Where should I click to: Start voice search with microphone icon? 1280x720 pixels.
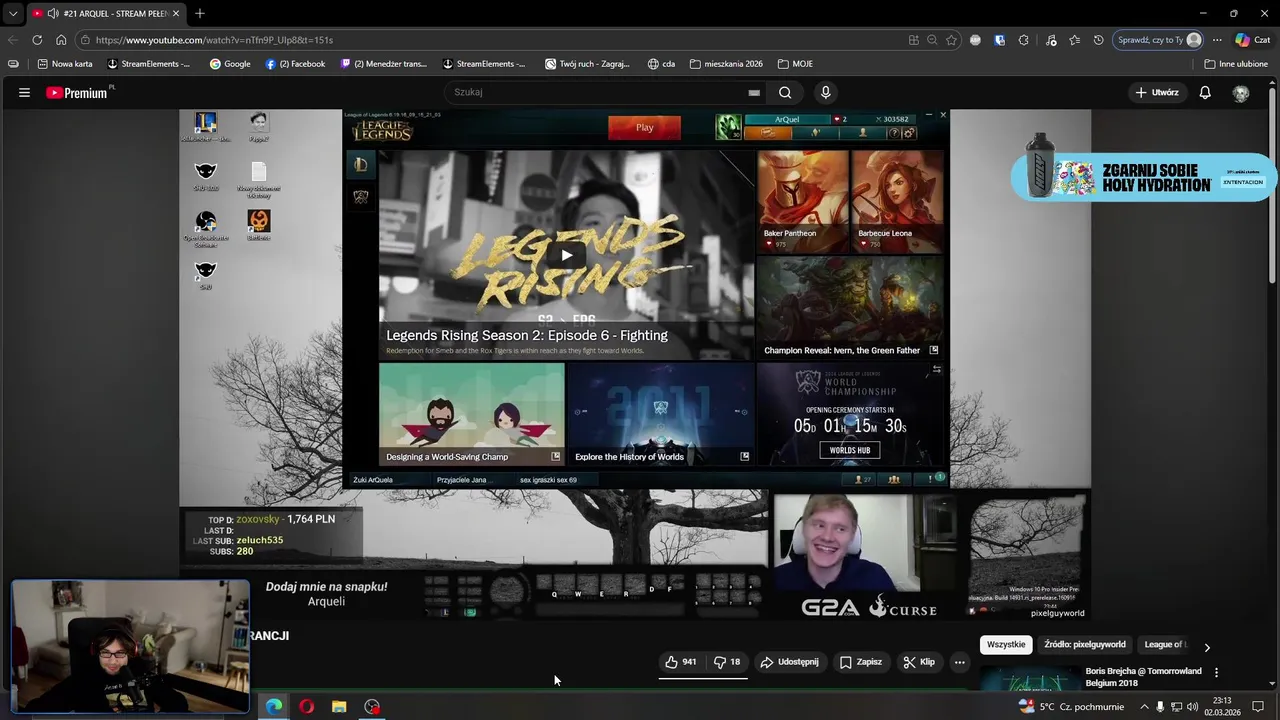tap(825, 92)
